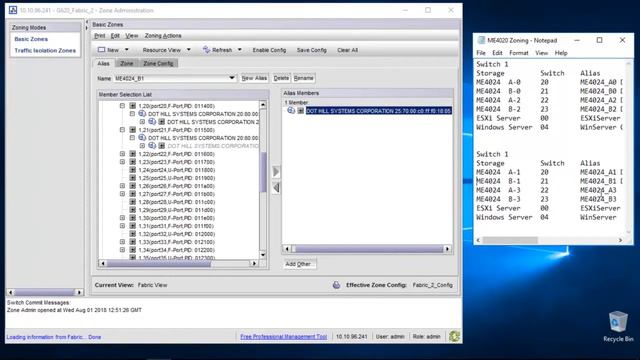Click the device icon of the alias member
Viewport: 640px width, 360px height.
click(291, 111)
